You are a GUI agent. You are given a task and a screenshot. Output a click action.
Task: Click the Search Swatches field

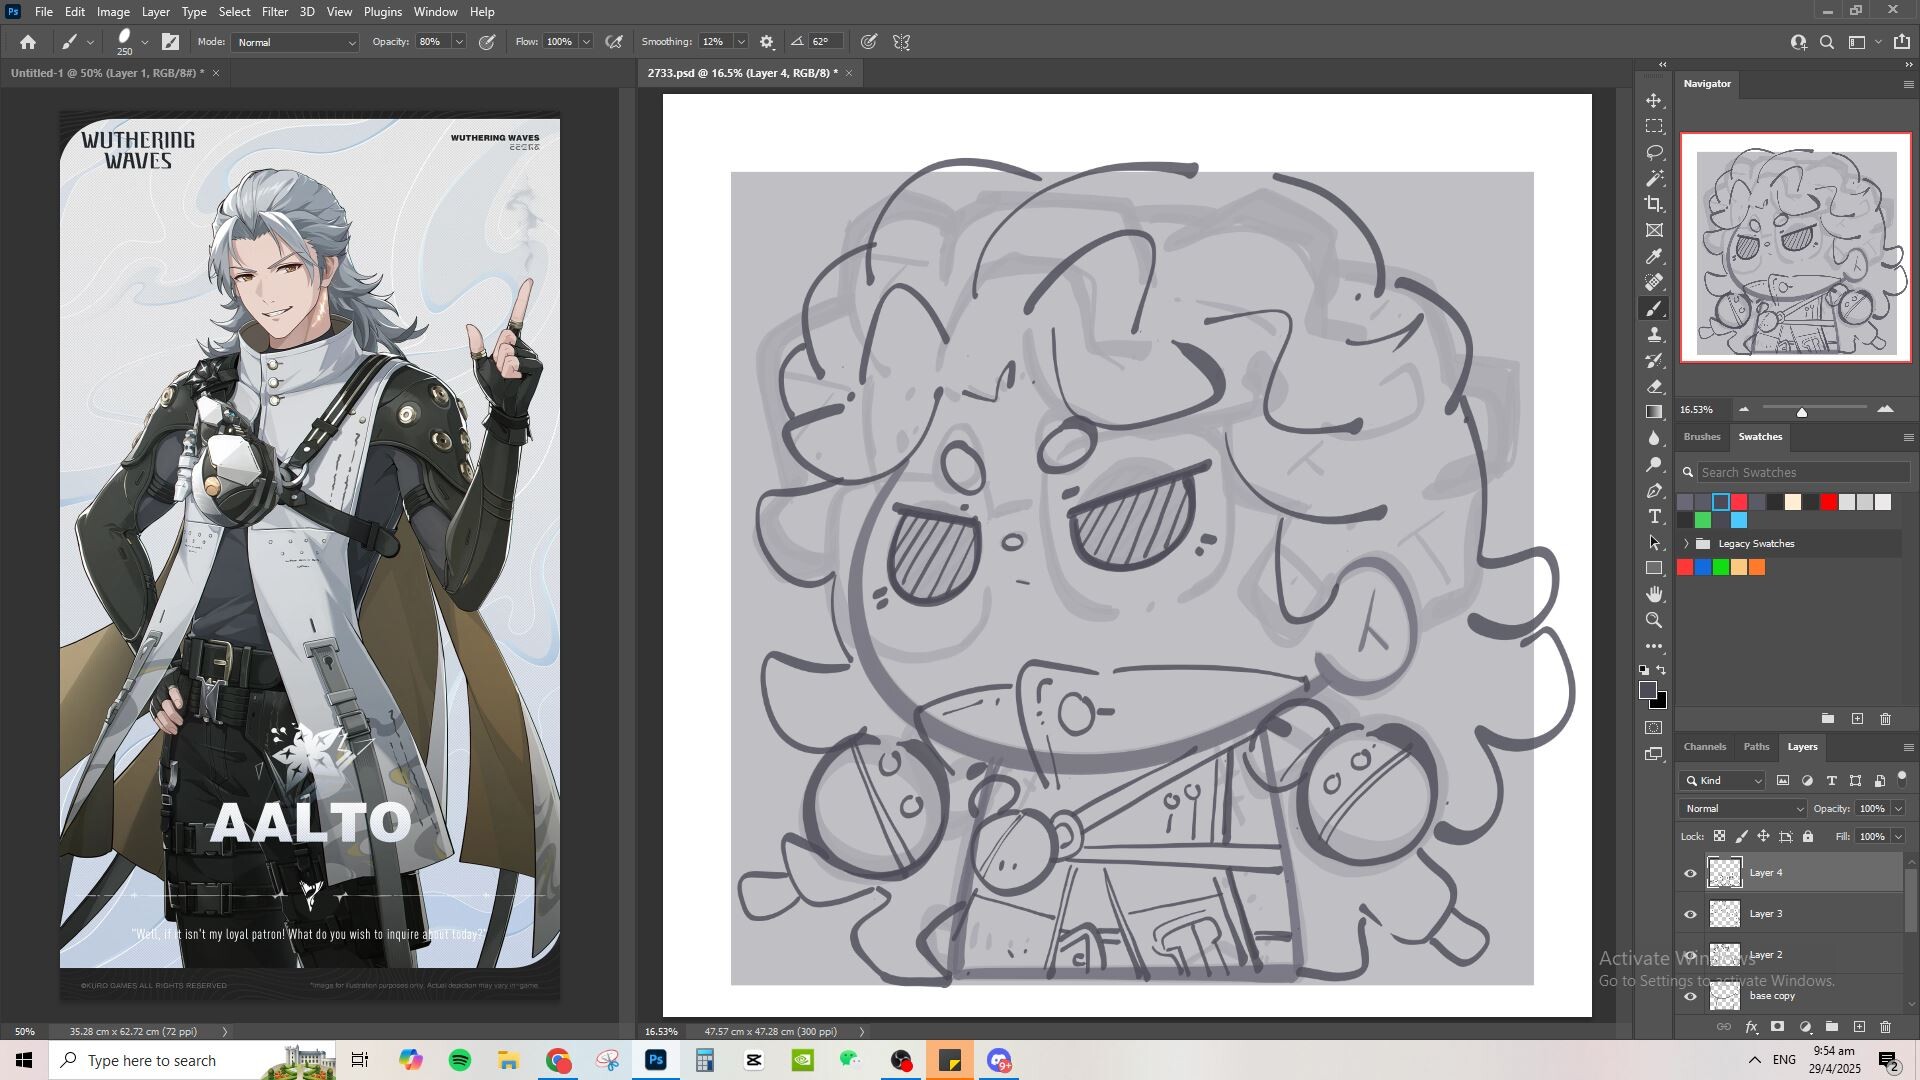pyautogui.click(x=1804, y=473)
